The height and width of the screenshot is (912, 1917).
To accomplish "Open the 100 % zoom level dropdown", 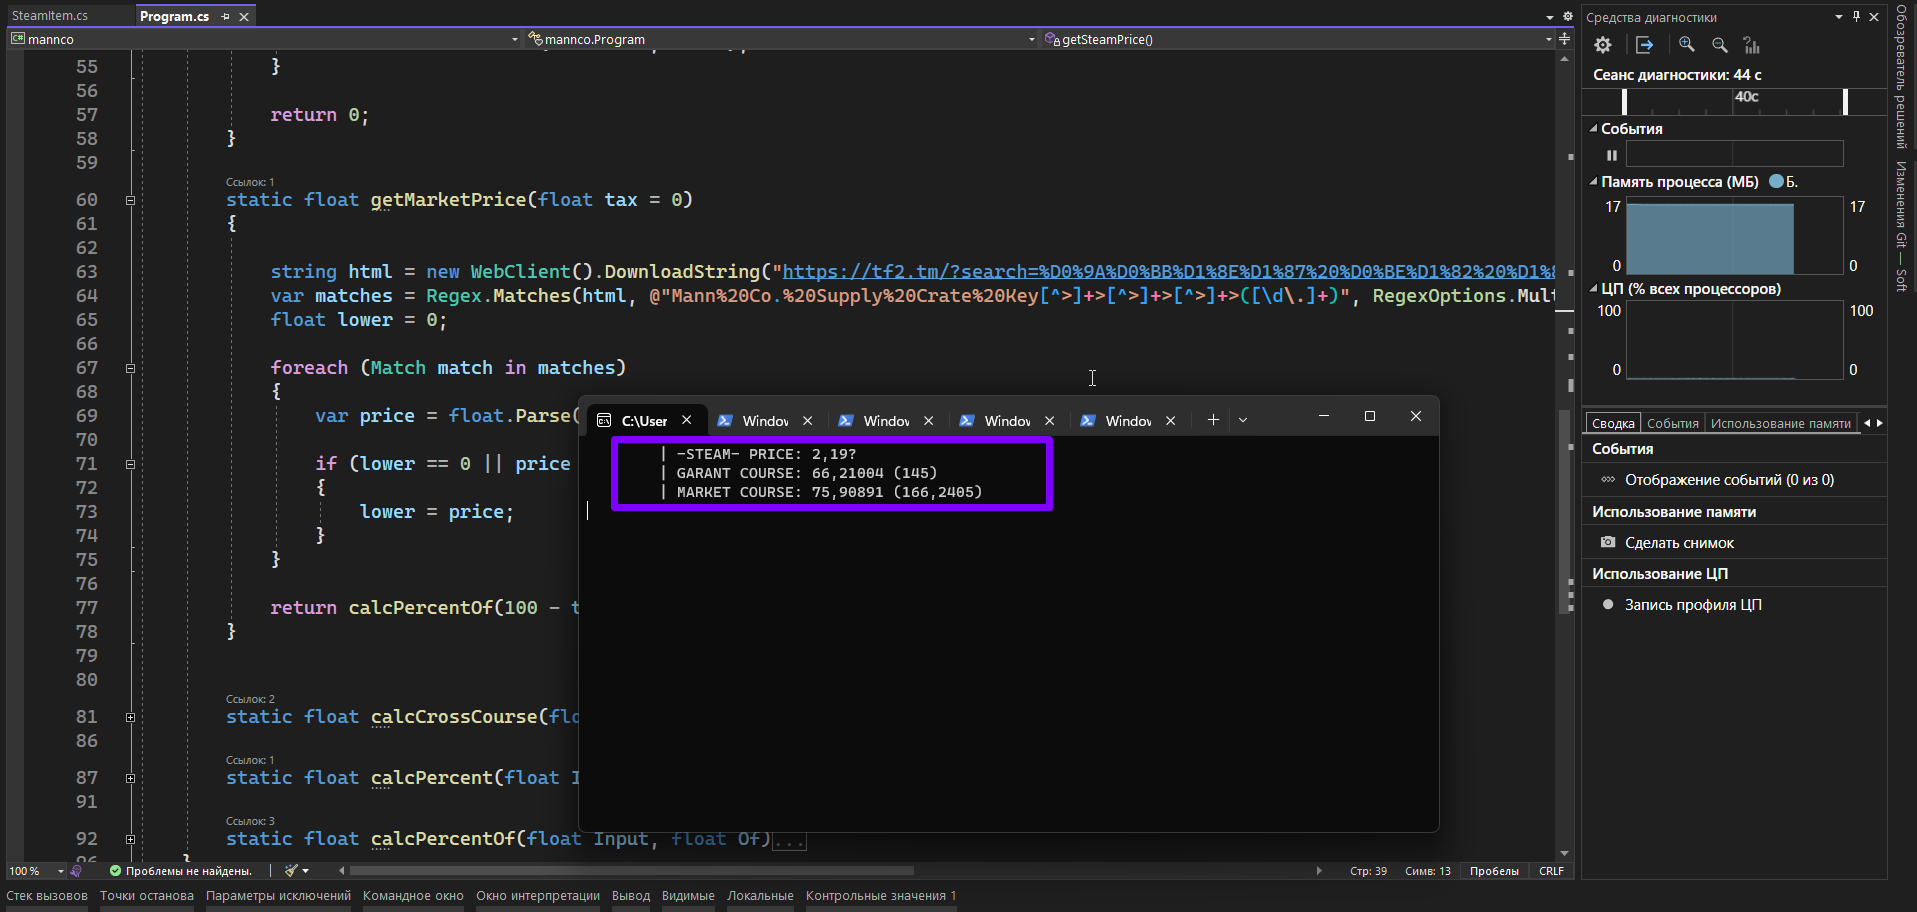I will click(x=60, y=871).
